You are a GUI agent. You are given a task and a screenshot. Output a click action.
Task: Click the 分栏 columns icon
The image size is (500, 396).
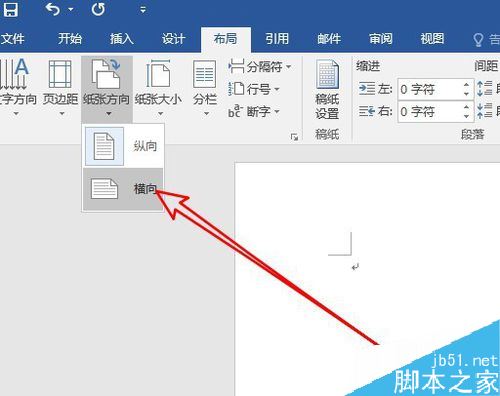(204, 74)
